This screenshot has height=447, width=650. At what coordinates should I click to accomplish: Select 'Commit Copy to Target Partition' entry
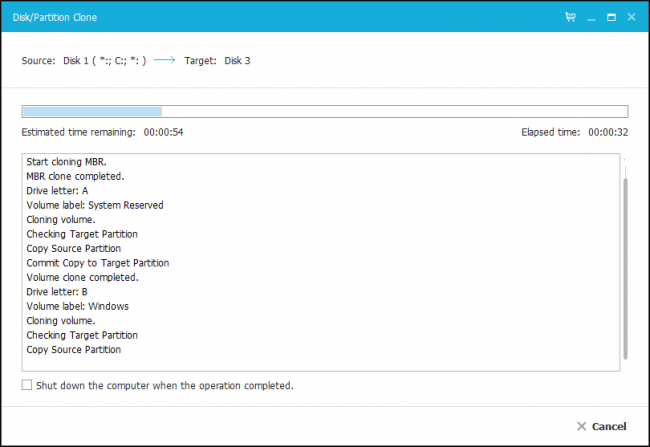pos(97,263)
